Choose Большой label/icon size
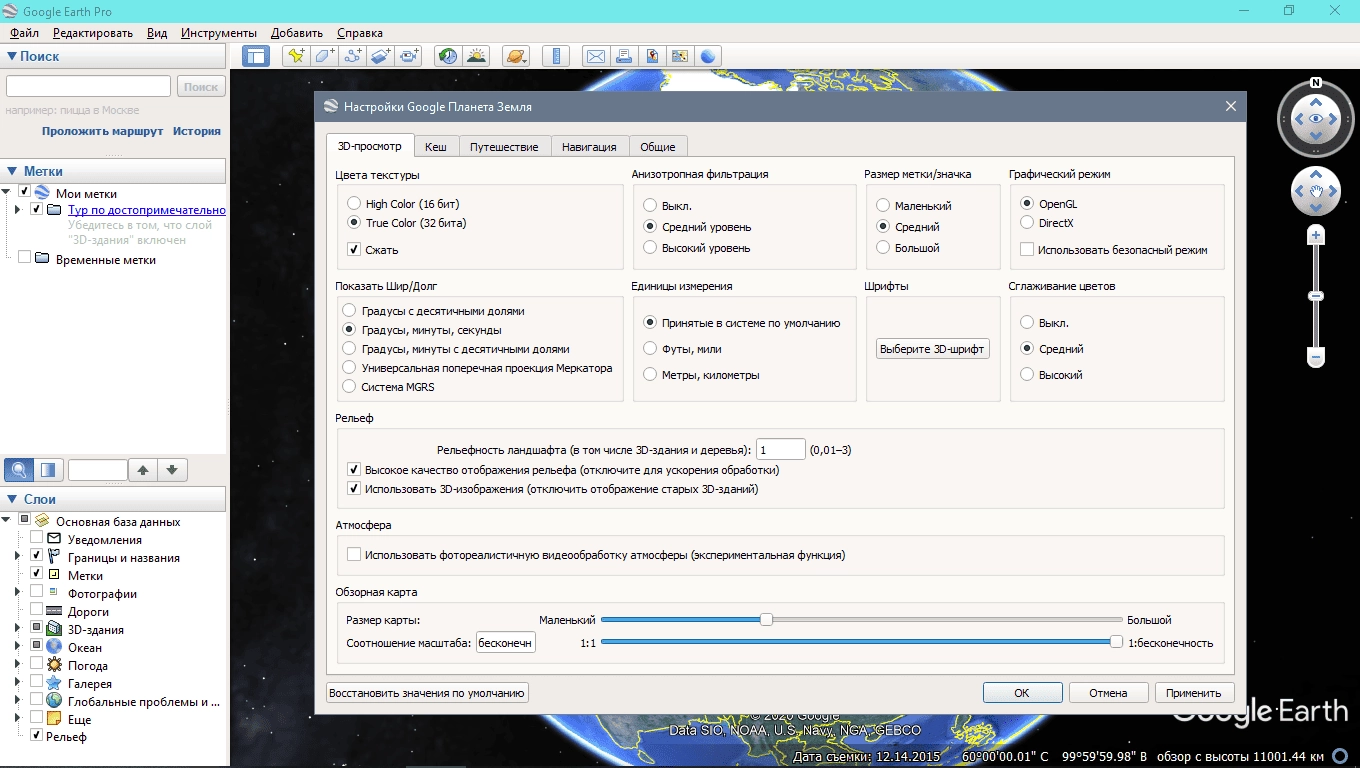Viewport: 1360px width, 768px height. click(x=882, y=247)
